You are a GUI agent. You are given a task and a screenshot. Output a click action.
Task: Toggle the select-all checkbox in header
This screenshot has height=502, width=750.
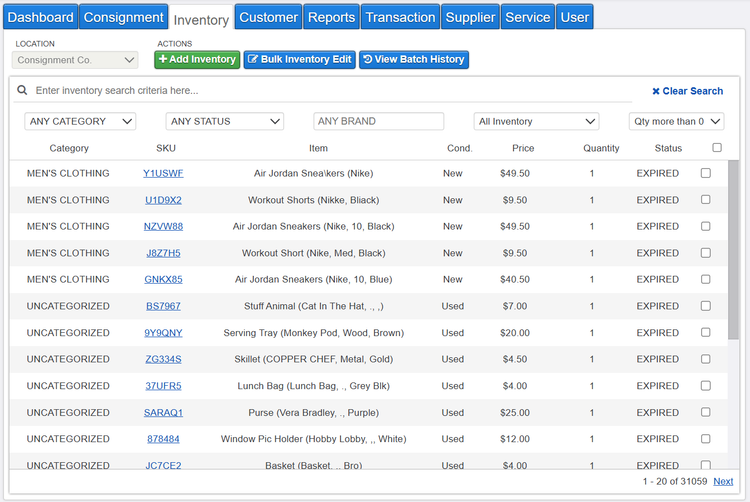point(716,148)
